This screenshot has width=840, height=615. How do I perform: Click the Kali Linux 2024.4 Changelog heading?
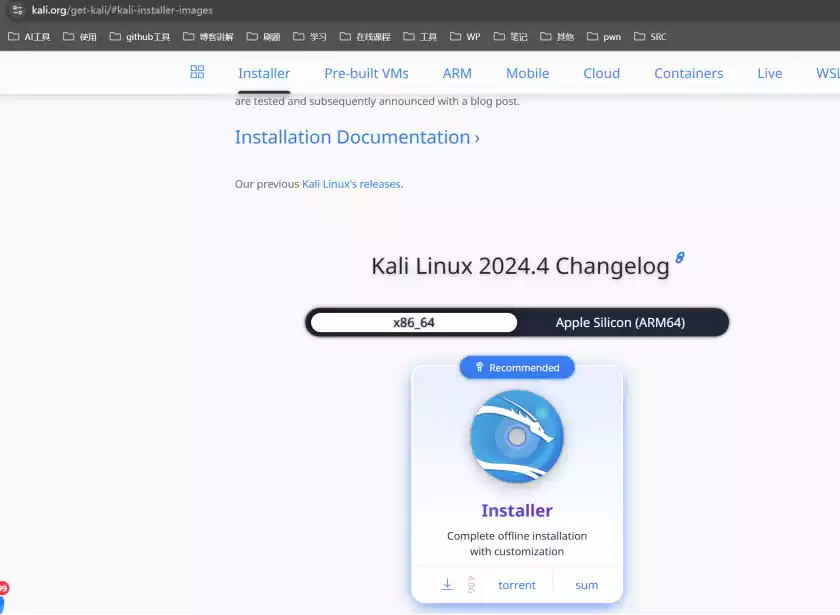tap(520, 266)
